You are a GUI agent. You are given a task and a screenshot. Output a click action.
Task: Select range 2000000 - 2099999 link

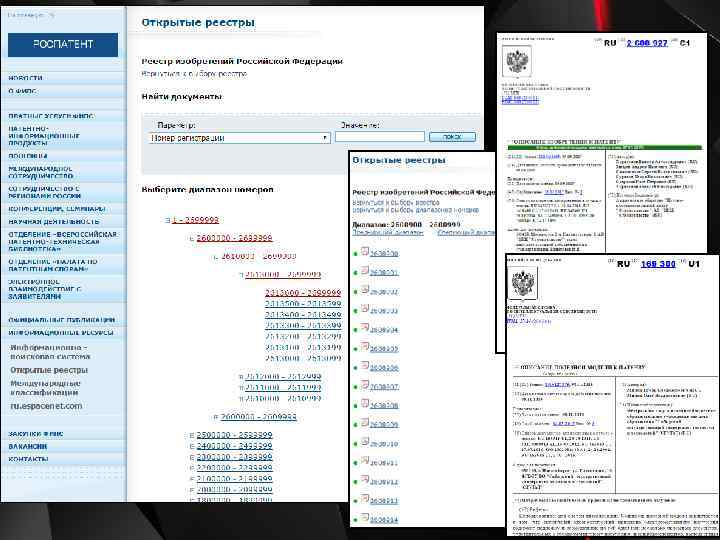(x=235, y=490)
